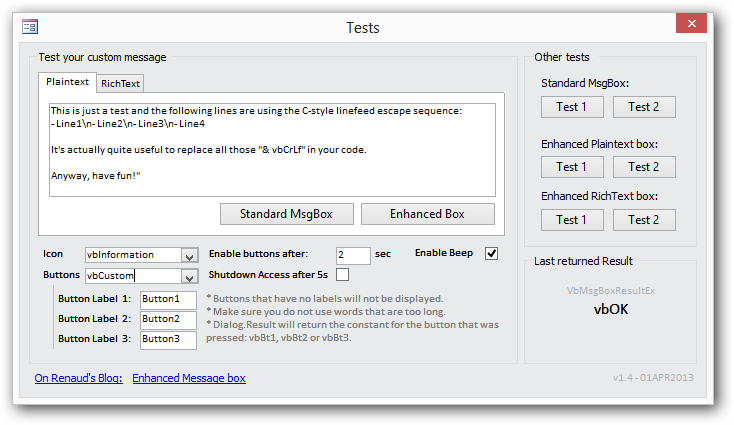
Task: Run Test 1 under Standard MsgBox
Action: click(x=572, y=107)
